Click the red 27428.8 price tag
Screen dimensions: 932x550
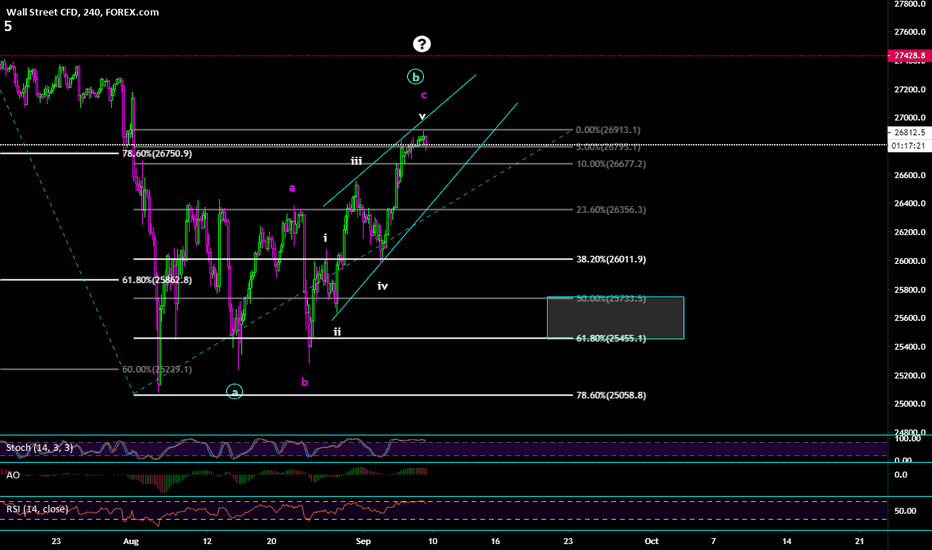coord(909,55)
